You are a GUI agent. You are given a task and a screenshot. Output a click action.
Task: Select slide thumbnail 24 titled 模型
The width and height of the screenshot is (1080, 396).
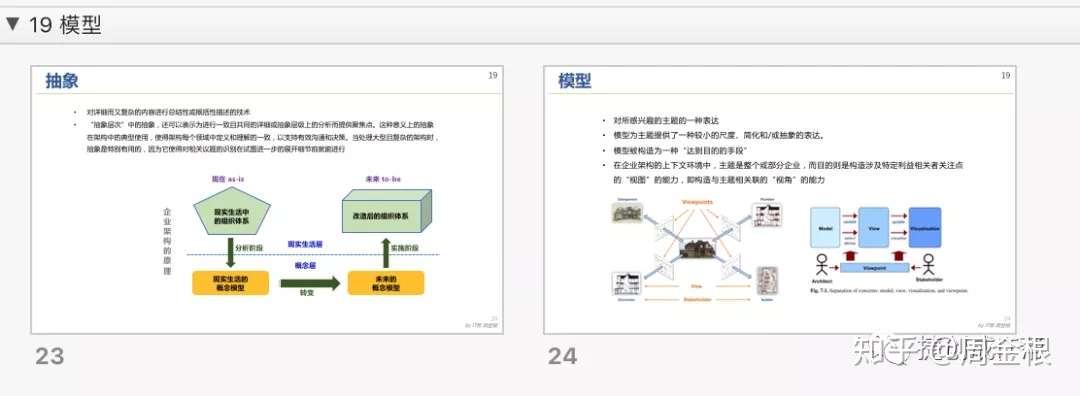[780, 200]
